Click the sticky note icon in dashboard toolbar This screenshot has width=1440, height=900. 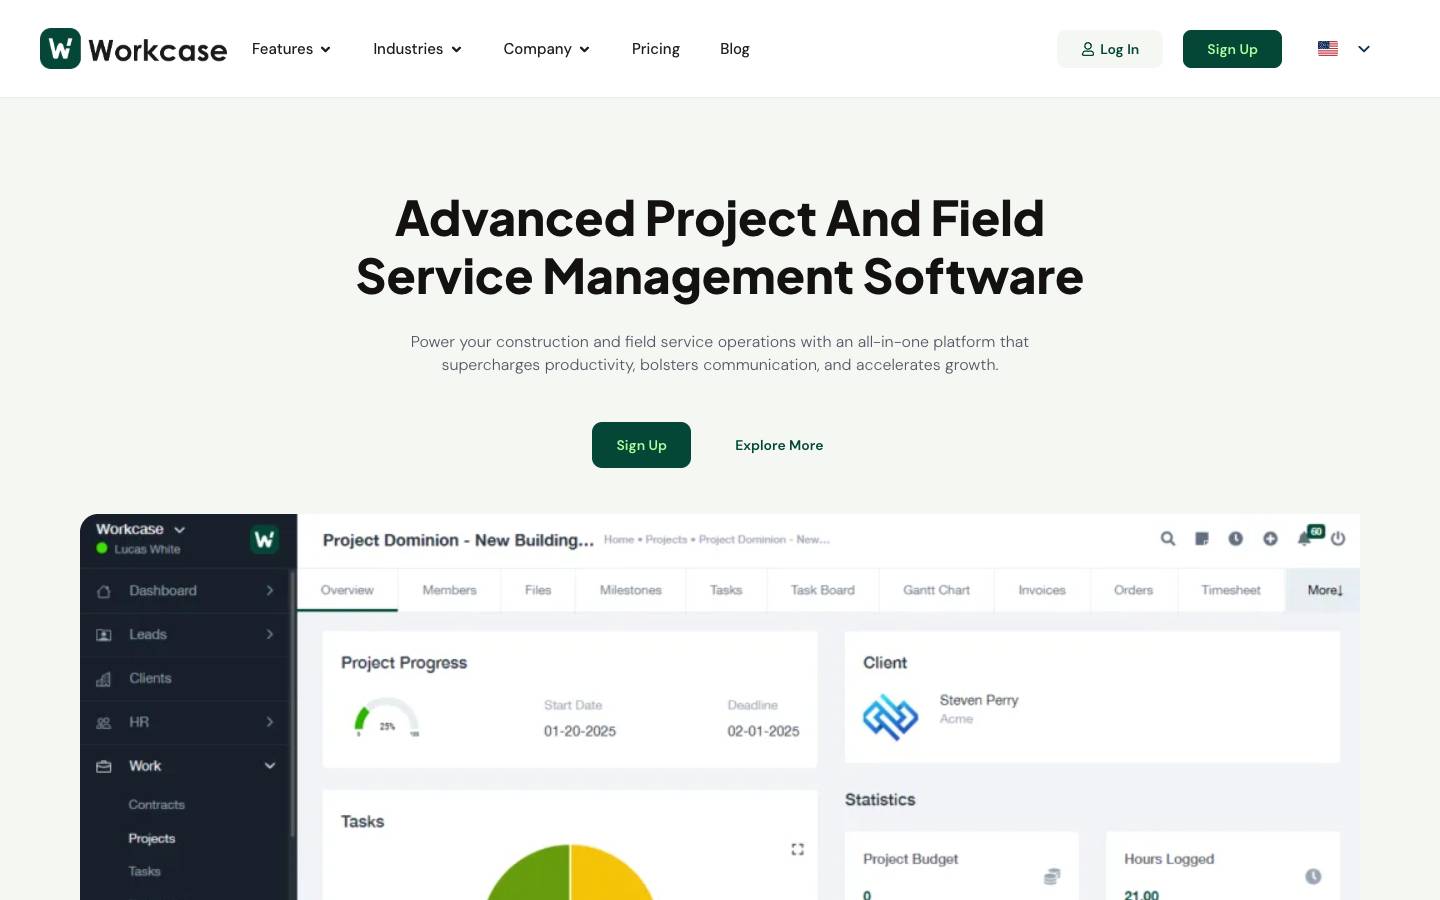pyautogui.click(x=1202, y=539)
